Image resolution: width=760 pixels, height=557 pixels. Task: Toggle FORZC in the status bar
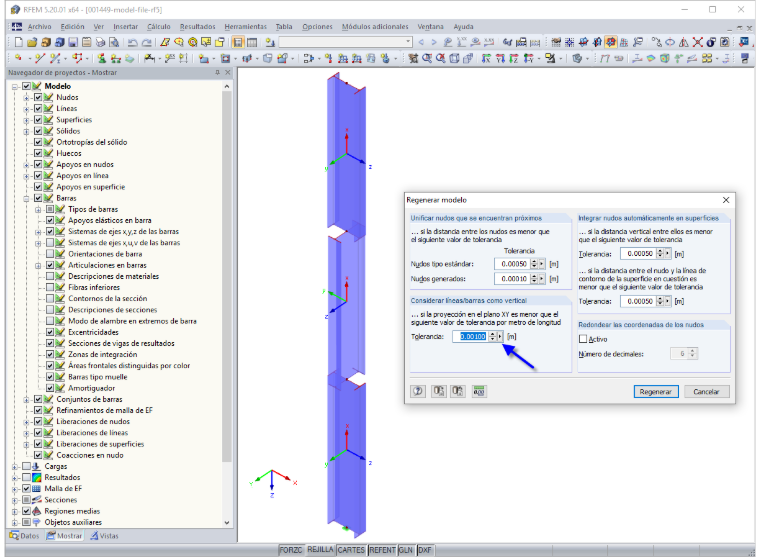coord(291,550)
